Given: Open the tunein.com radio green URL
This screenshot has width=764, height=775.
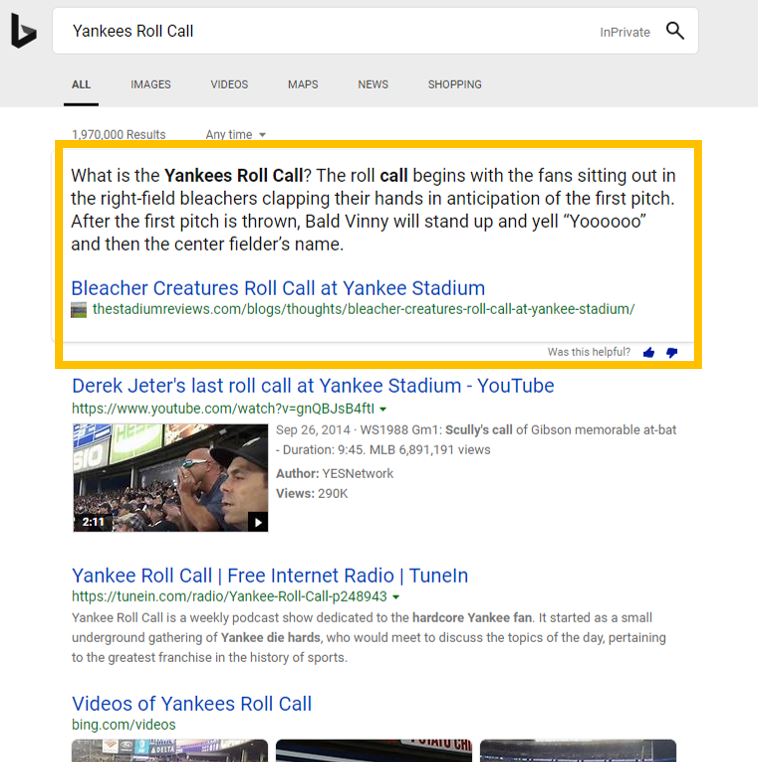Looking at the screenshot, I should [x=229, y=597].
